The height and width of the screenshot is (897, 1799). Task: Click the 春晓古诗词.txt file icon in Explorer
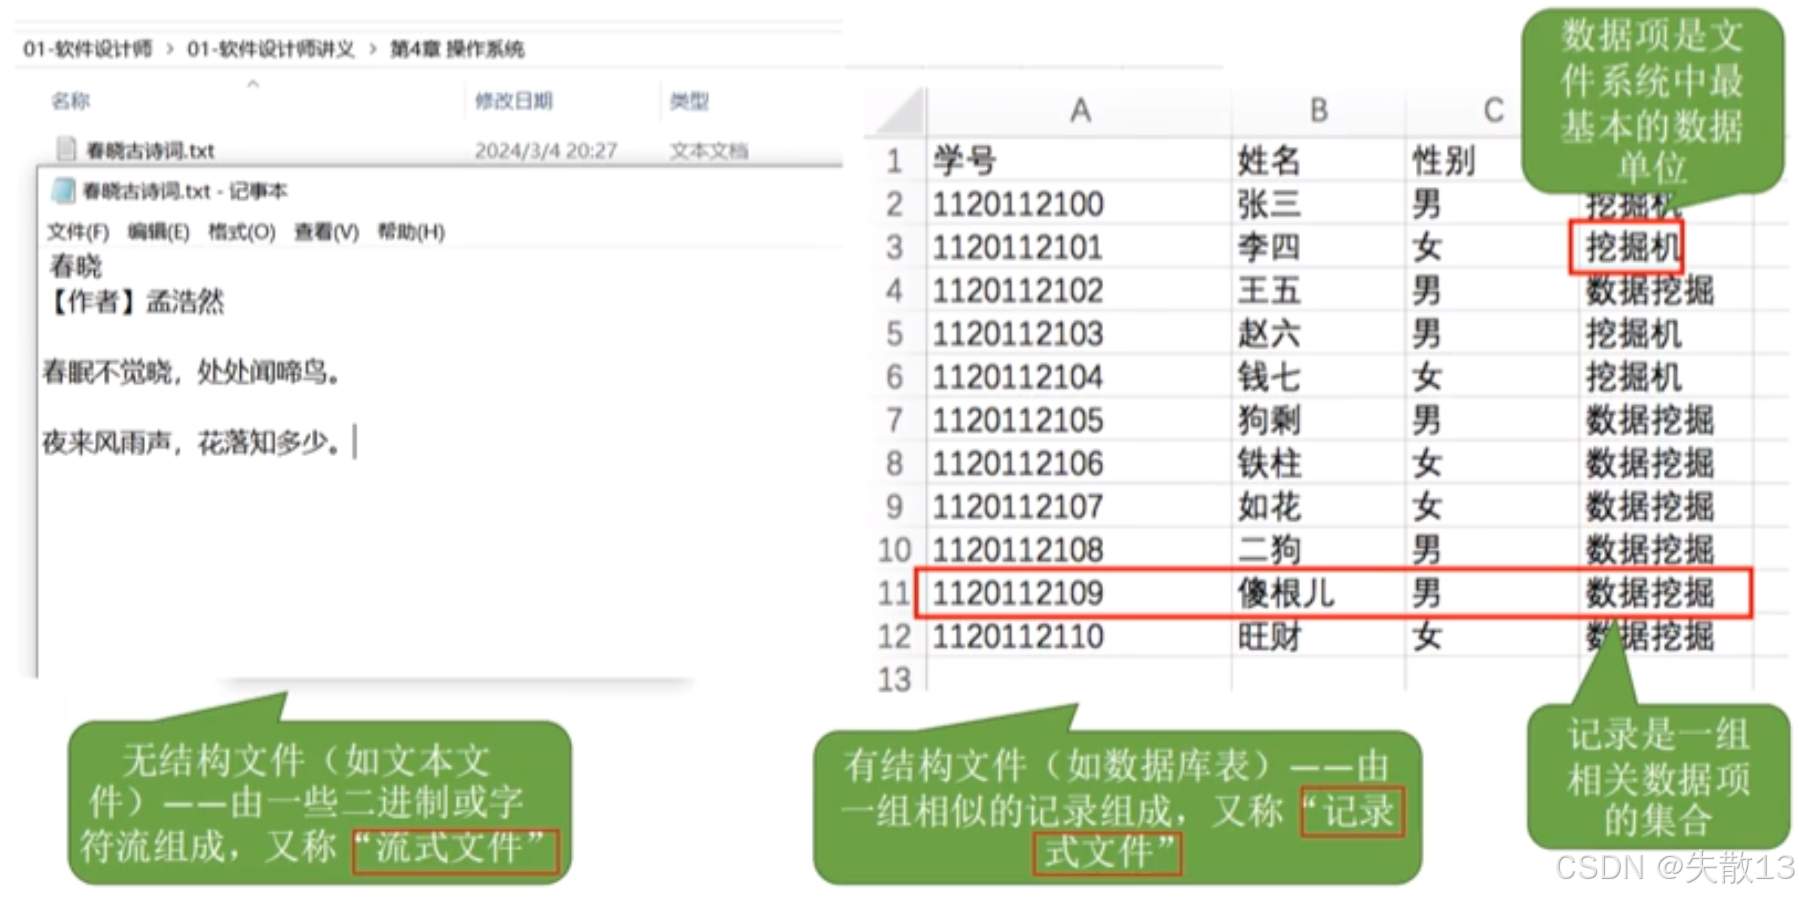click(66, 149)
